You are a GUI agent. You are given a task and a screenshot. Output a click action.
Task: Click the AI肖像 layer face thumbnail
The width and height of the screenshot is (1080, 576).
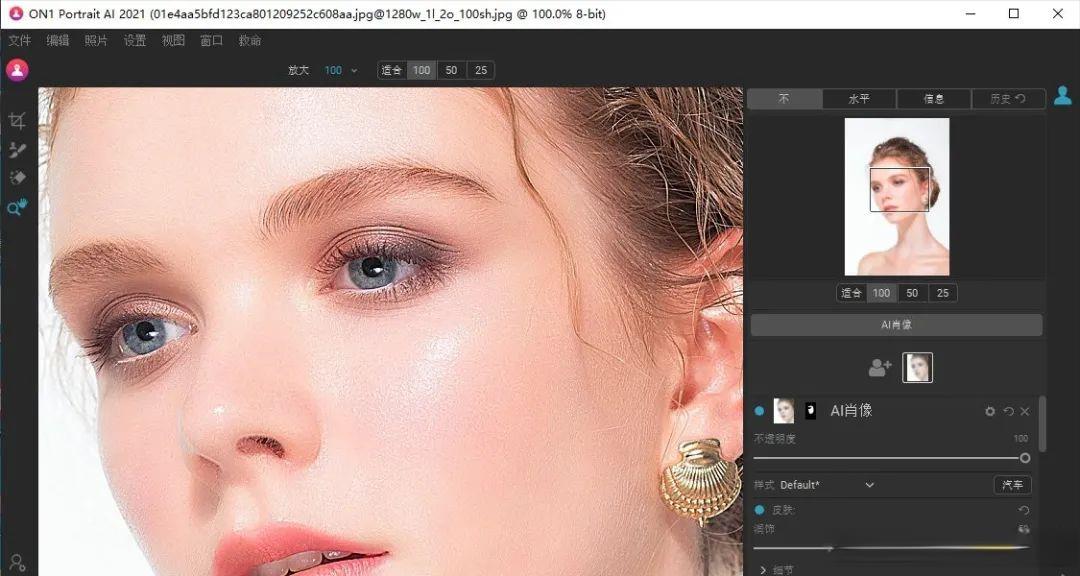pos(784,411)
